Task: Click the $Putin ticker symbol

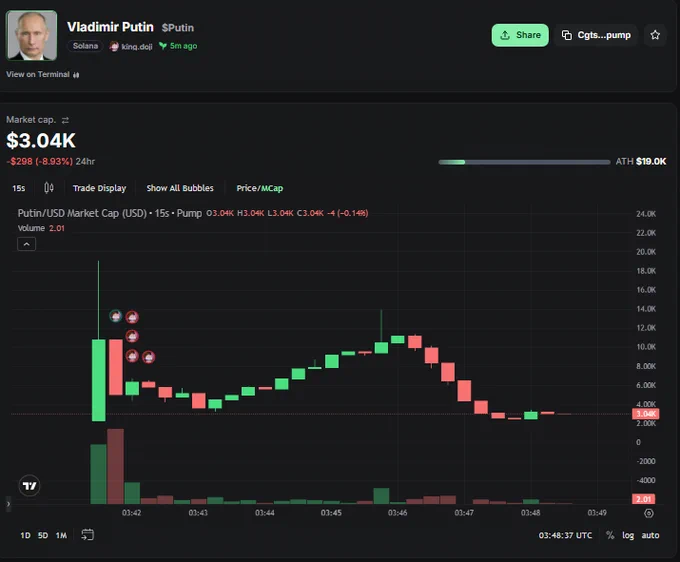Action: [178, 28]
